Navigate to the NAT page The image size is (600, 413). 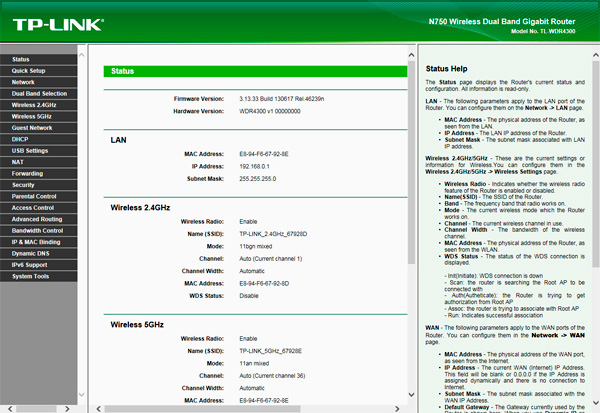coord(18,162)
